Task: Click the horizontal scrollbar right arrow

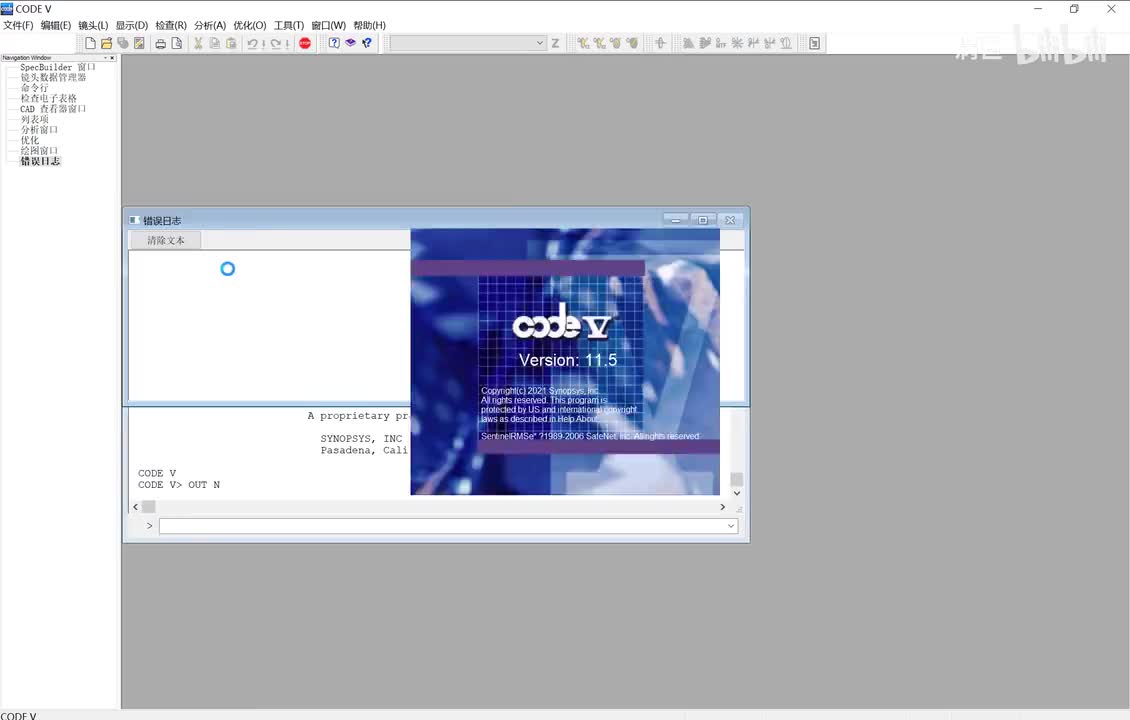Action: [x=723, y=507]
